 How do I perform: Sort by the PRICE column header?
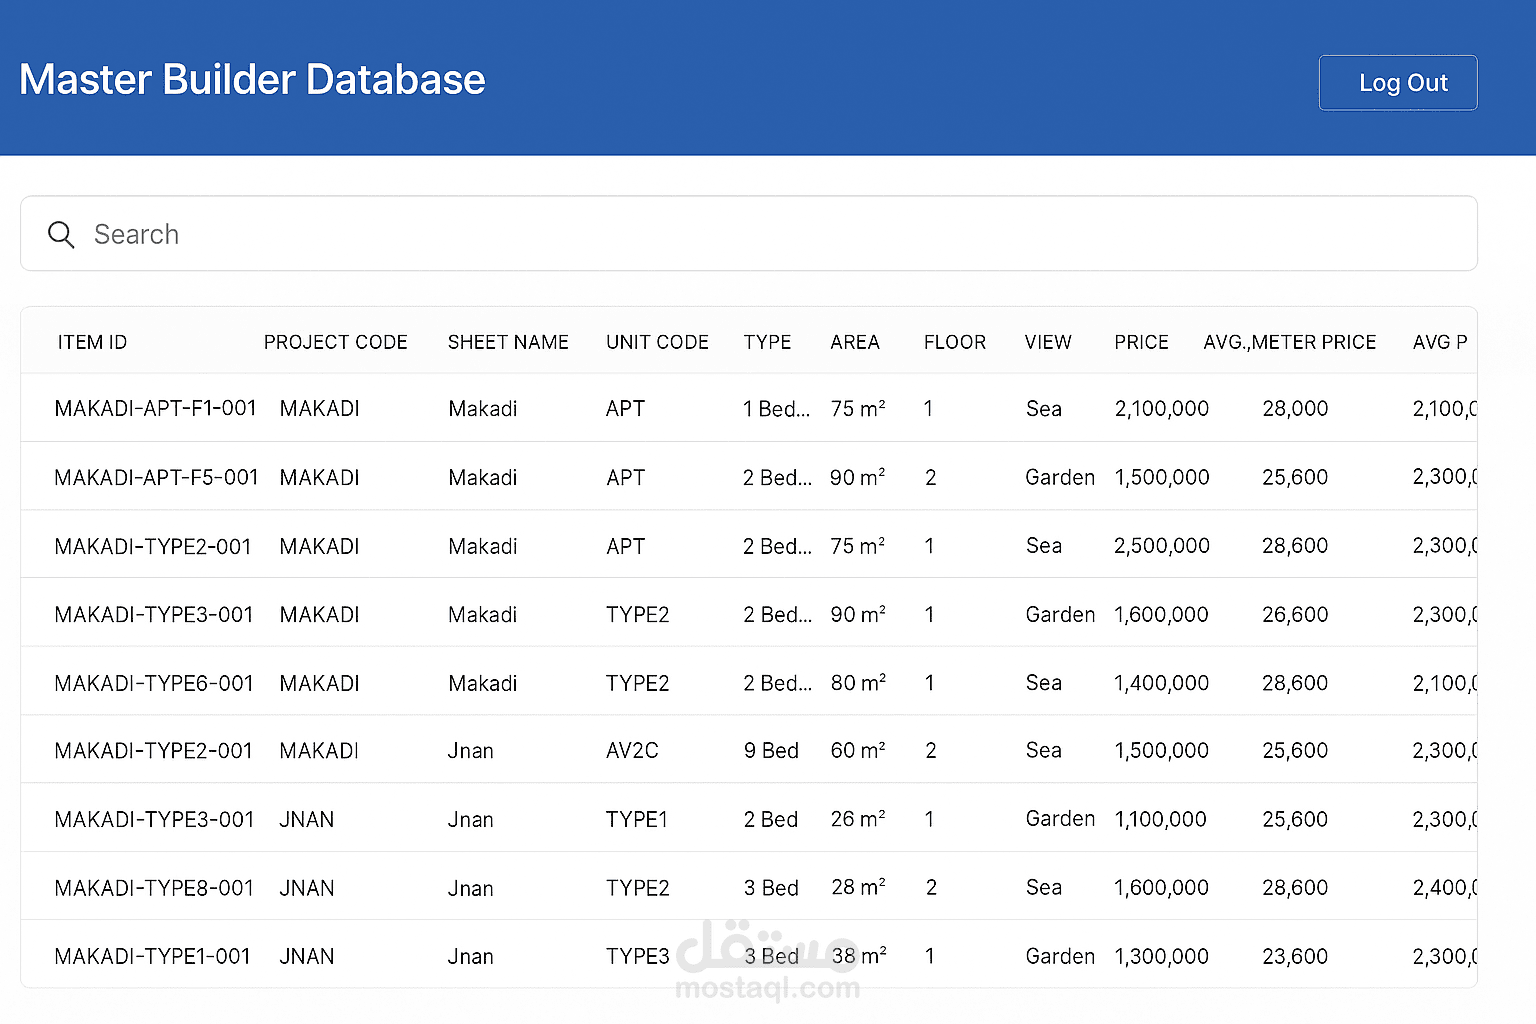[x=1140, y=341]
